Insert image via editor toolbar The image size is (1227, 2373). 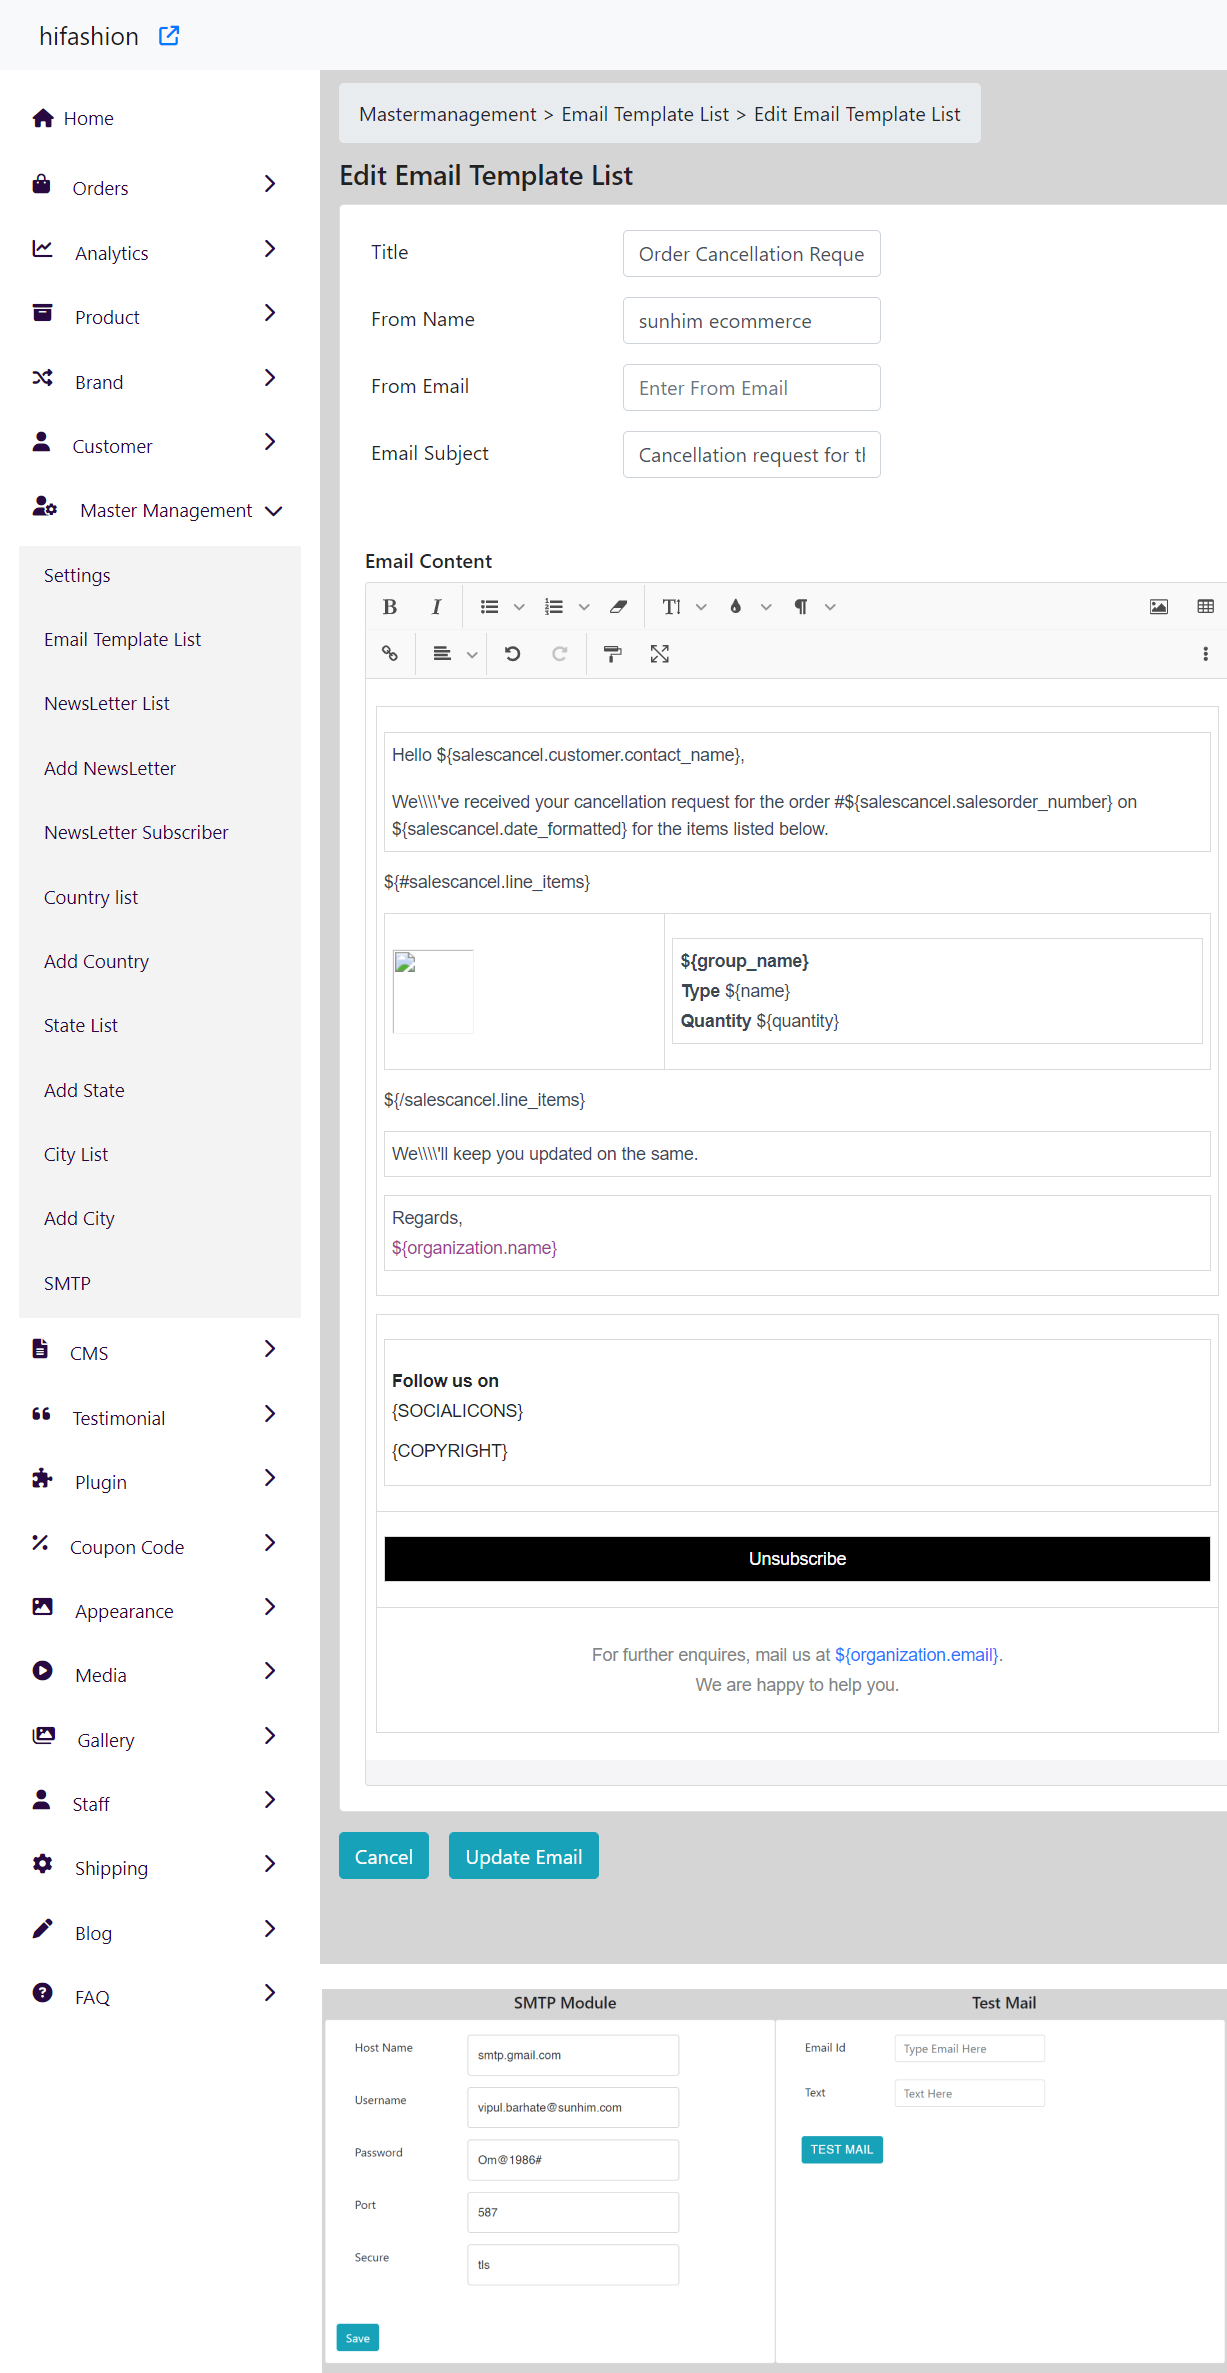coord(1159,607)
